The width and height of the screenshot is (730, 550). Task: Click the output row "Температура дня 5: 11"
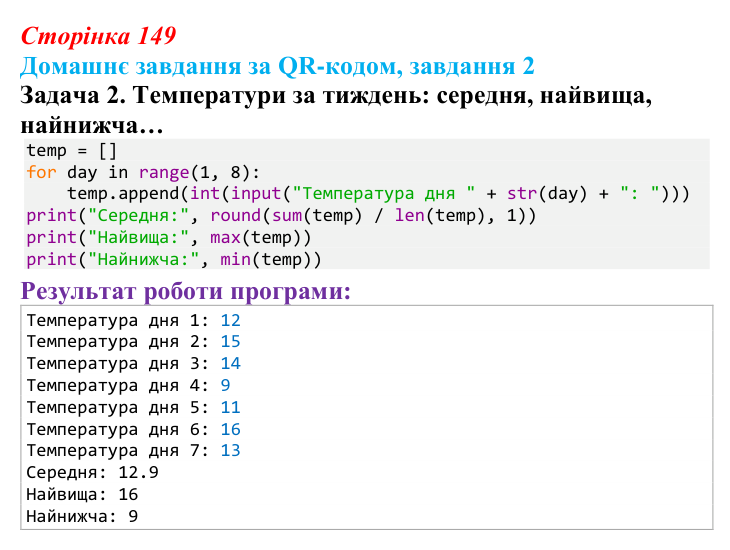(x=133, y=407)
